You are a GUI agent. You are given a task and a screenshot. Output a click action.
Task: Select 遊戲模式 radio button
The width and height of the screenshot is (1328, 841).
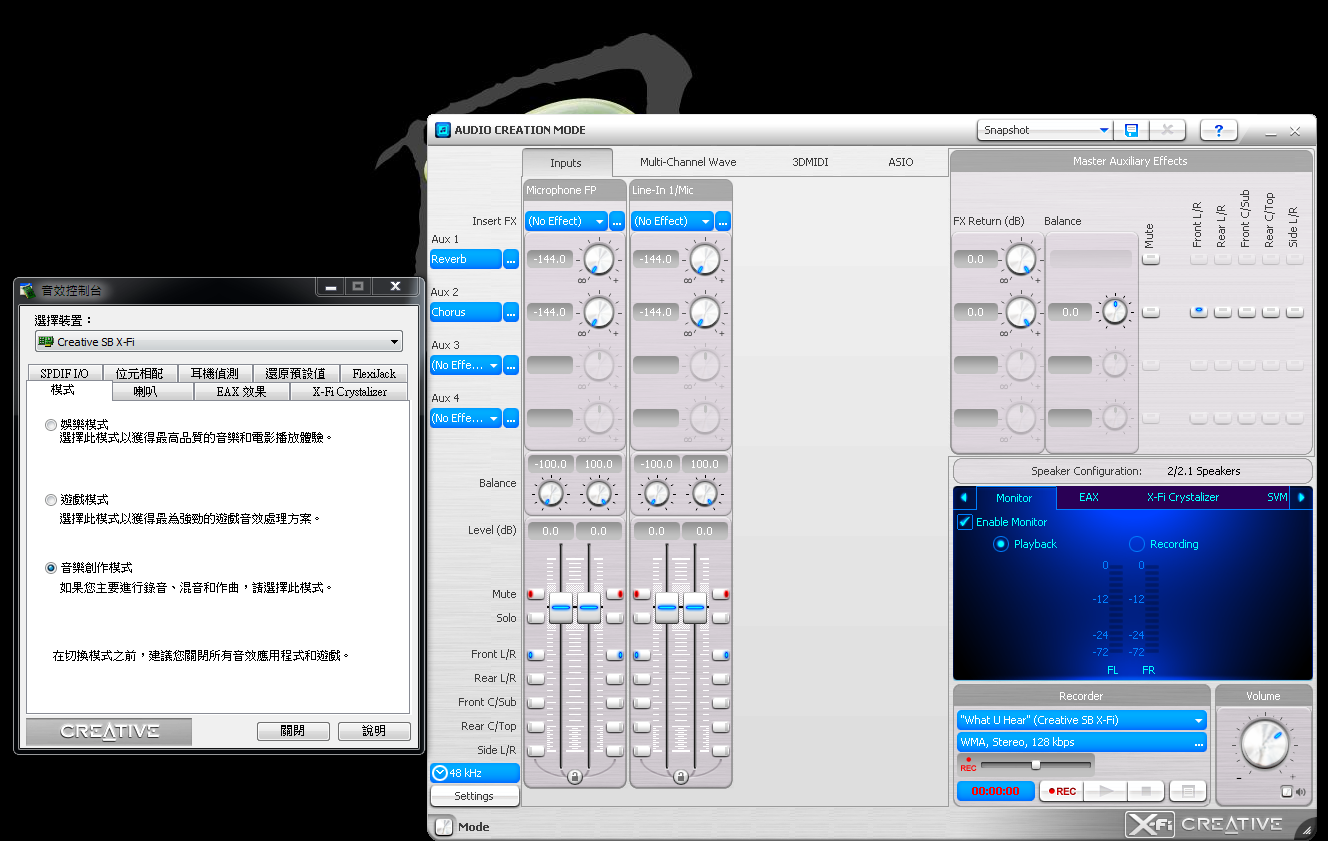click(51, 500)
